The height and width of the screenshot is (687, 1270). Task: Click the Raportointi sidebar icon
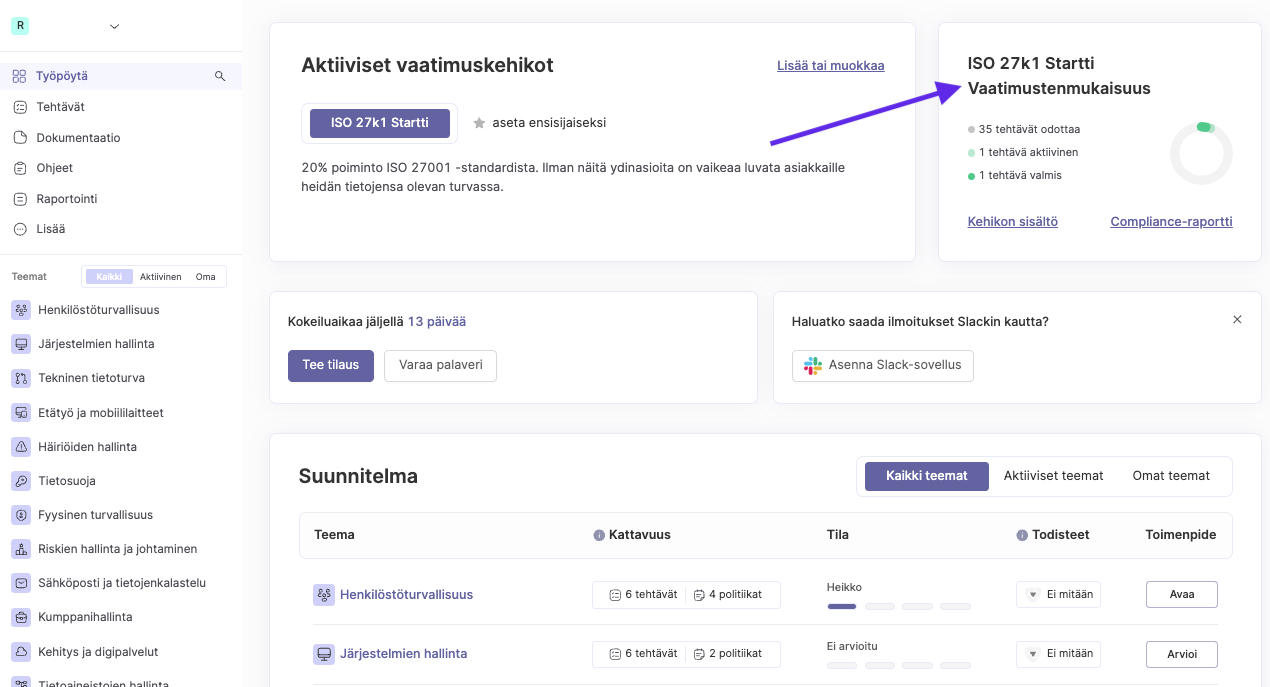click(19, 198)
